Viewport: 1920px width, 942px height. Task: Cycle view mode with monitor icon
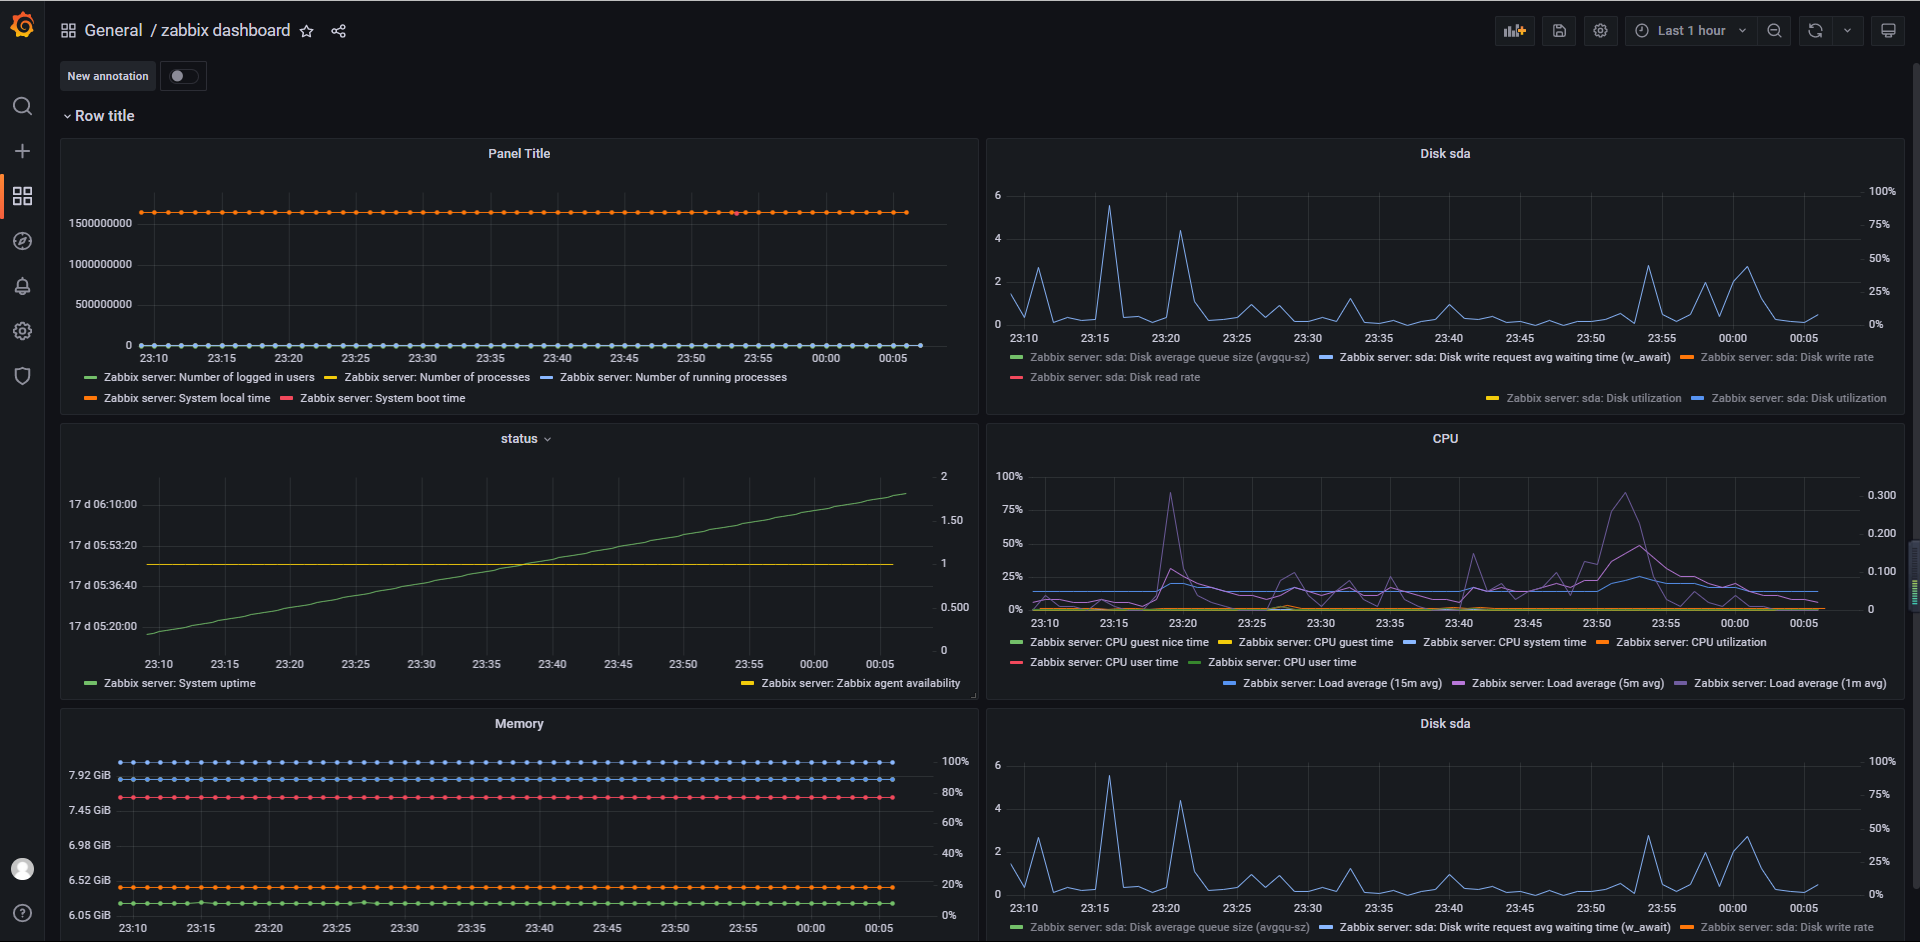pyautogui.click(x=1888, y=31)
